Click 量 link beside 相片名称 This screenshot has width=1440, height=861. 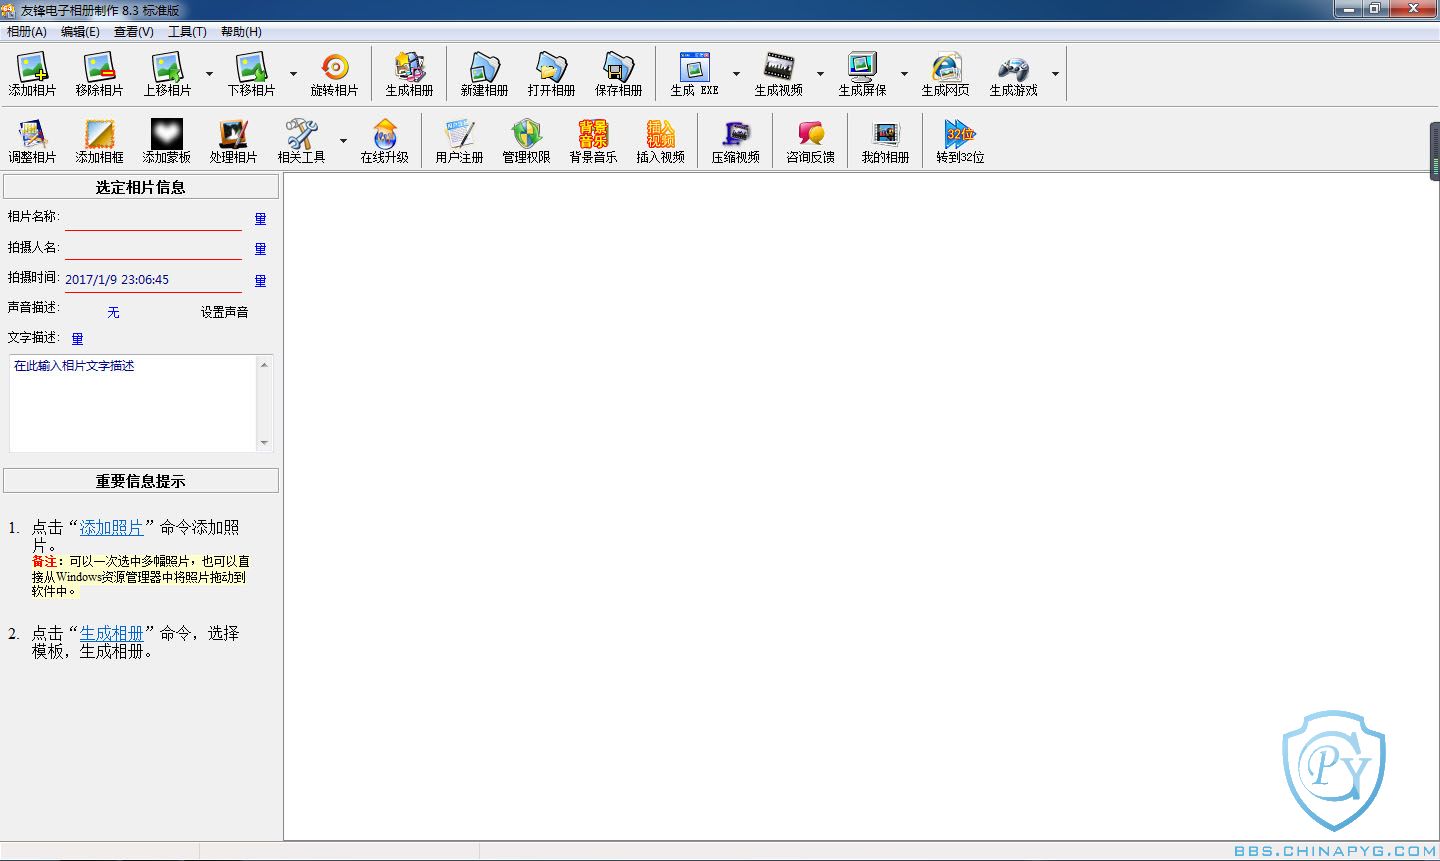tap(260, 219)
